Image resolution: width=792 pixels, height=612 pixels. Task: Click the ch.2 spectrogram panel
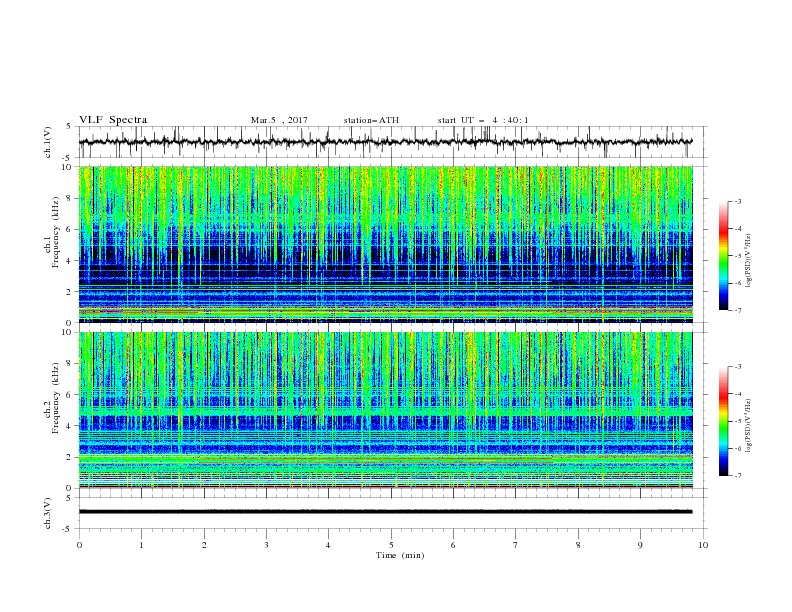click(385, 410)
